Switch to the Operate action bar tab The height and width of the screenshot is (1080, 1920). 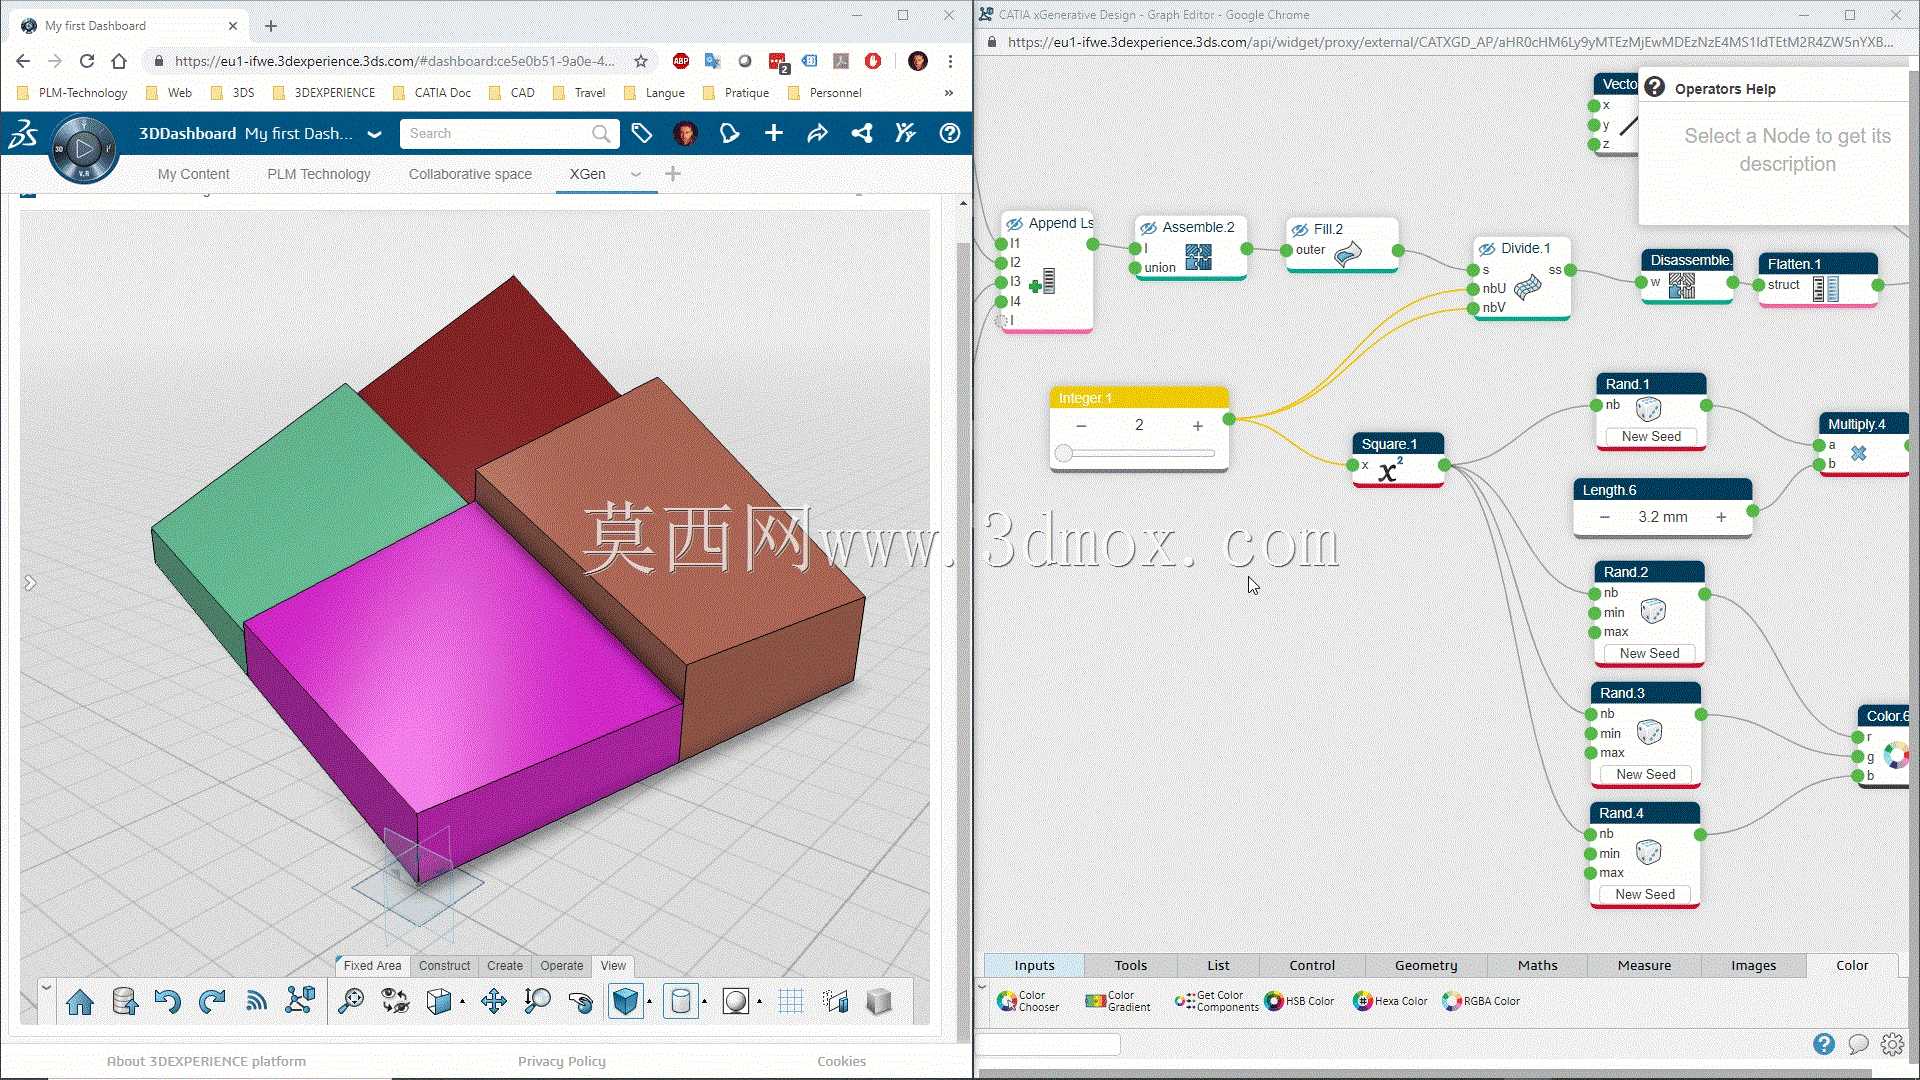click(x=561, y=966)
